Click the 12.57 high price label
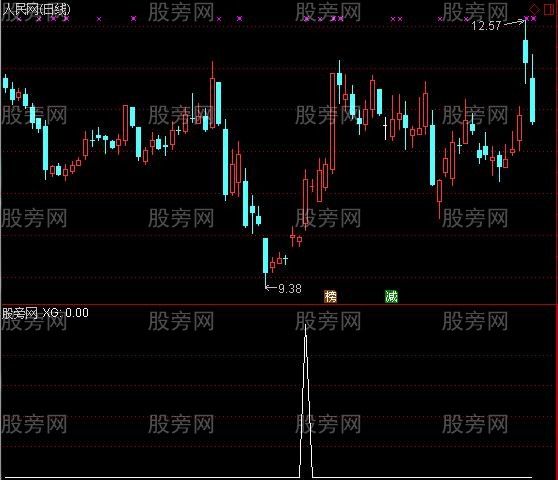This screenshot has width=558, height=480. (x=486, y=25)
